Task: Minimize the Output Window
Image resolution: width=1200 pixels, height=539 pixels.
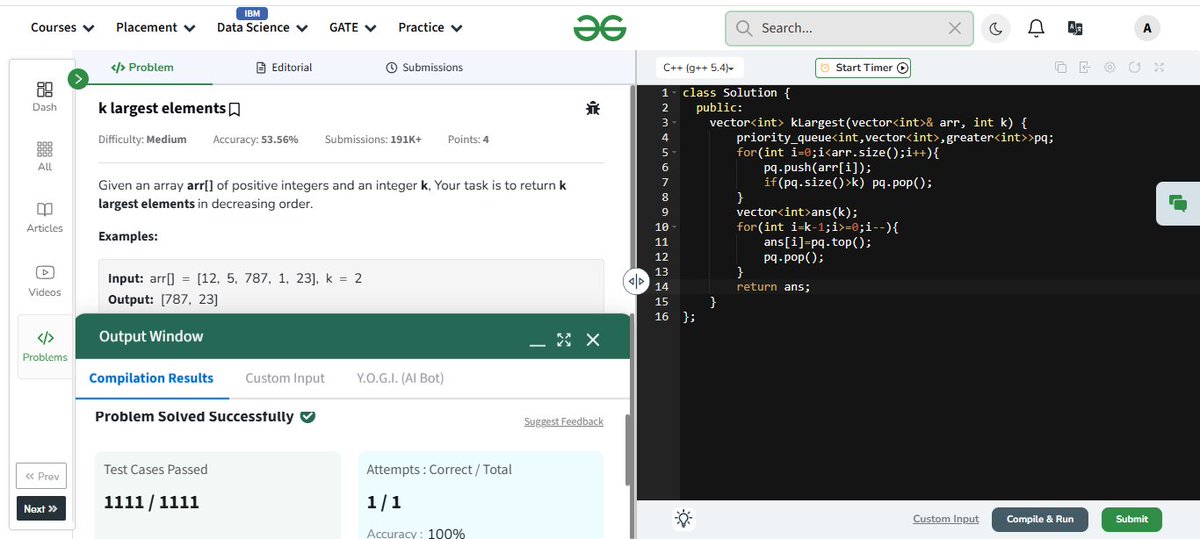Action: [x=537, y=344]
